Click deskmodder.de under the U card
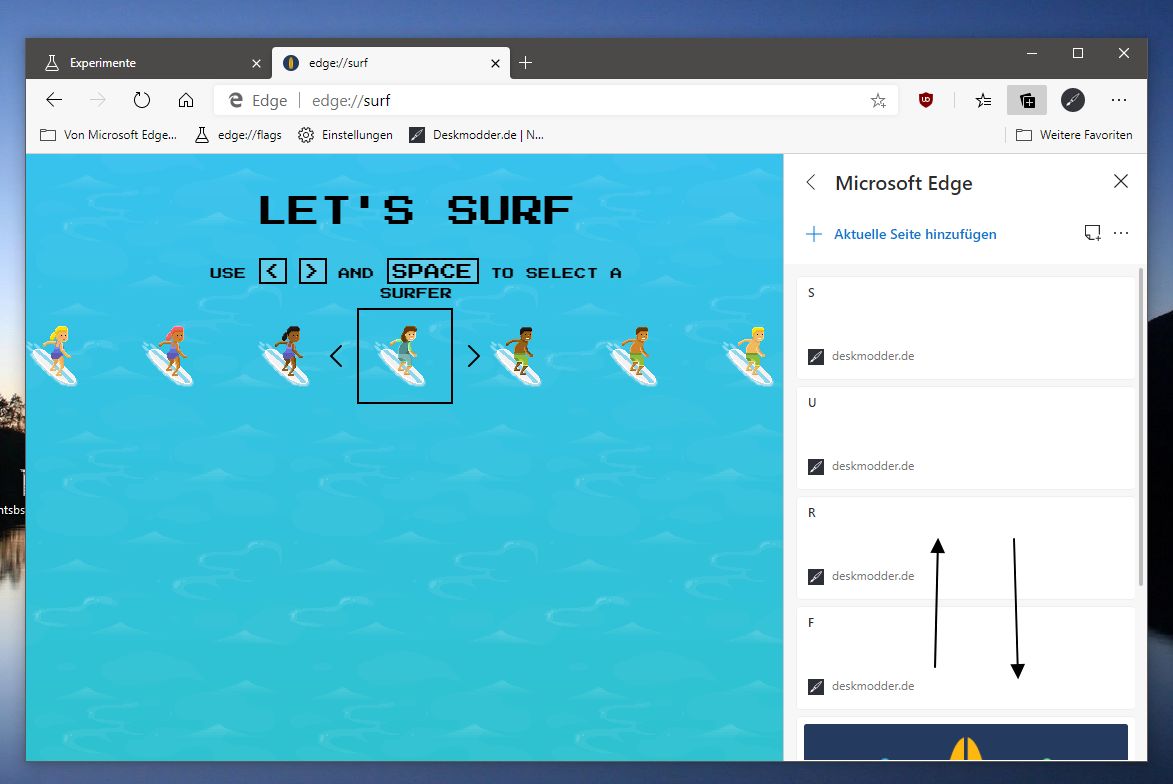This screenshot has width=1173, height=784. point(873,466)
